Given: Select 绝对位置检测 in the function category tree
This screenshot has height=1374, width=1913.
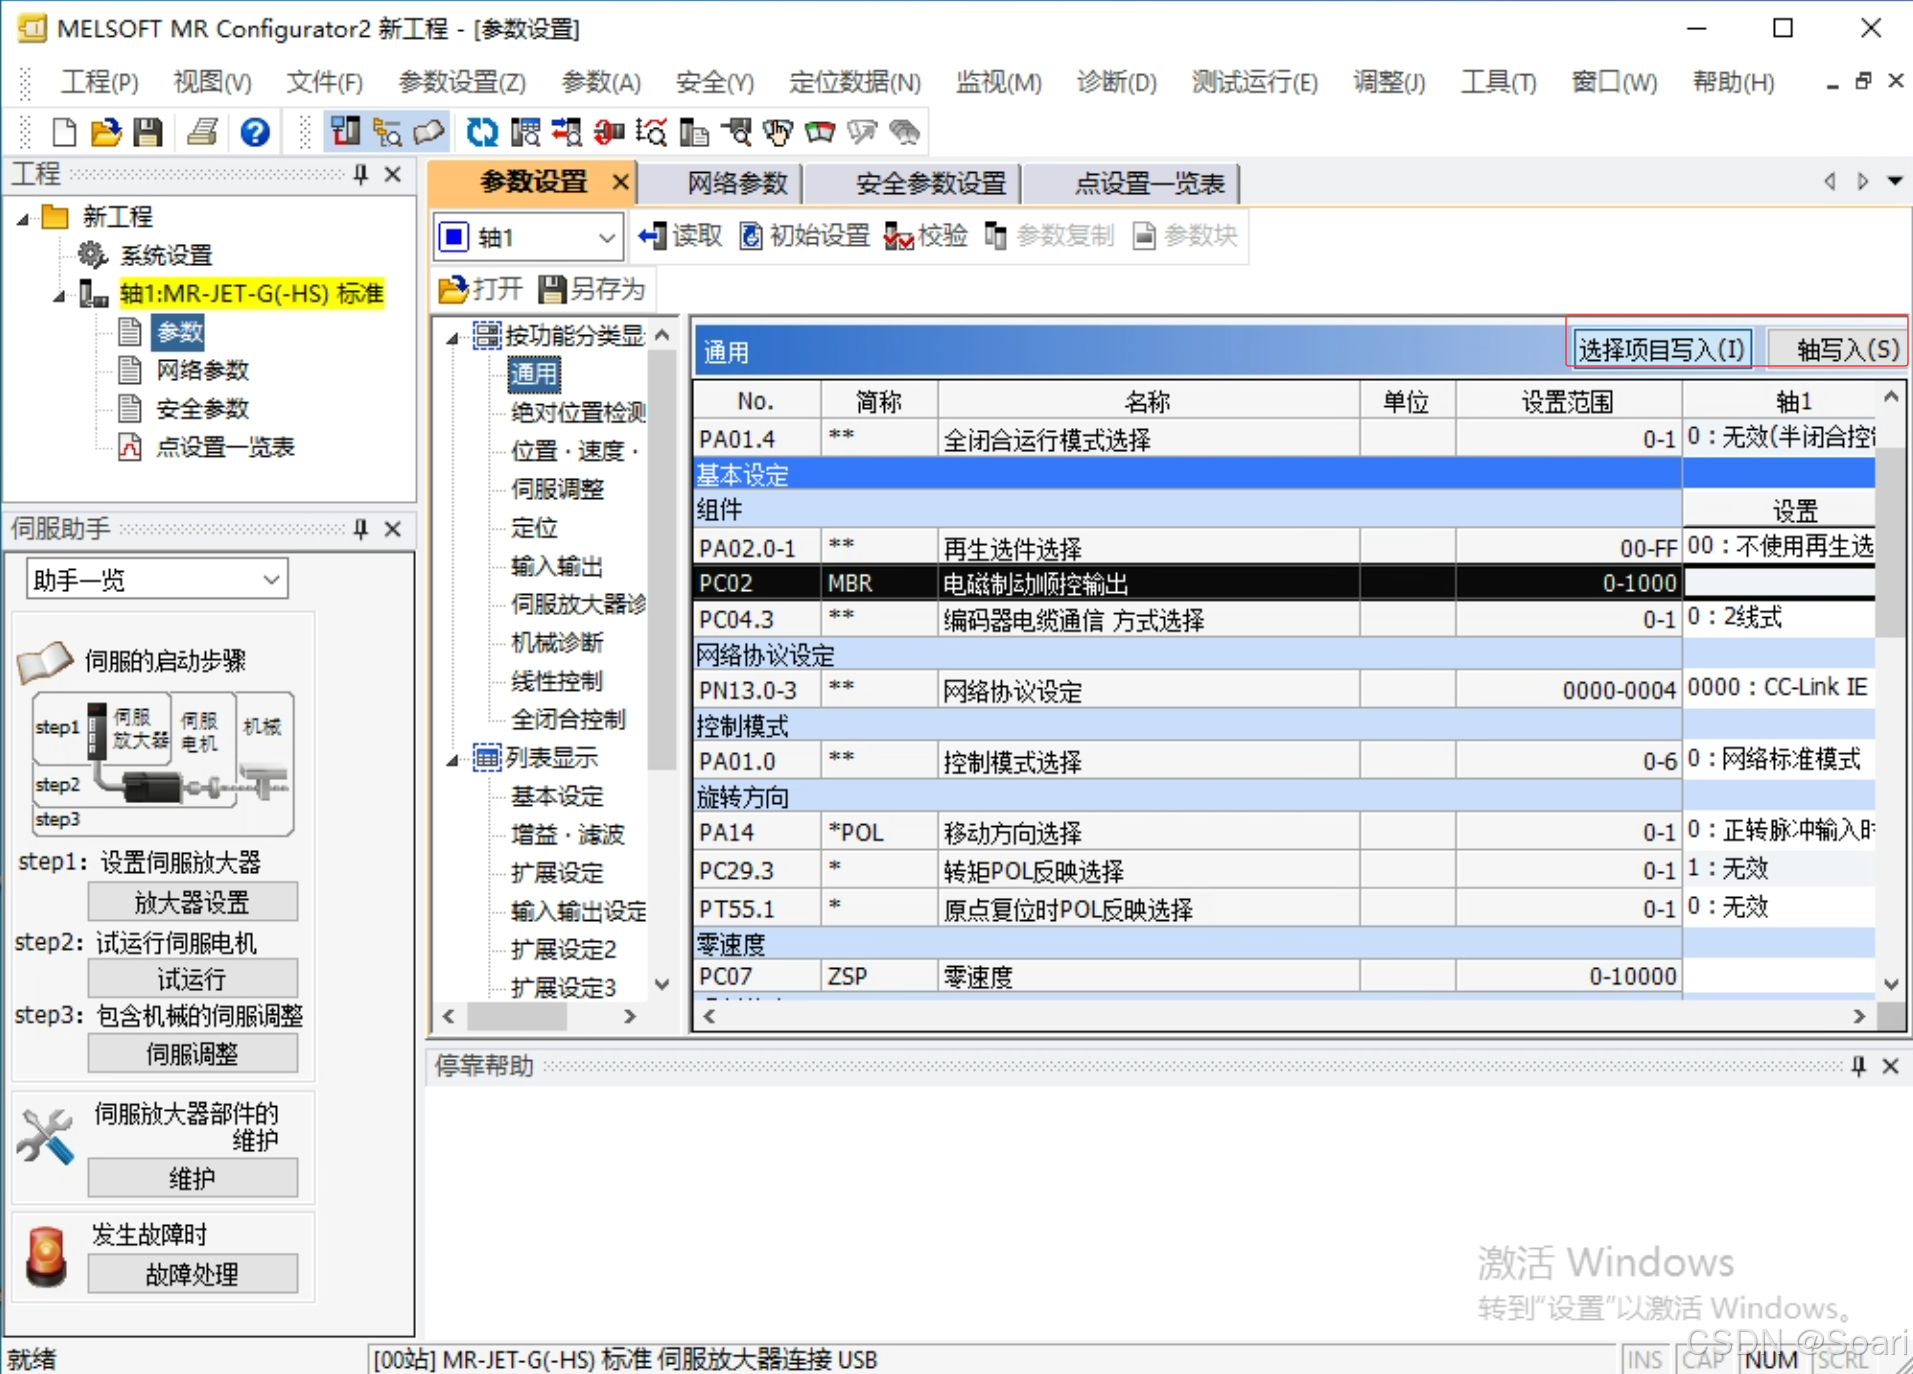Looking at the screenshot, I should click(578, 413).
